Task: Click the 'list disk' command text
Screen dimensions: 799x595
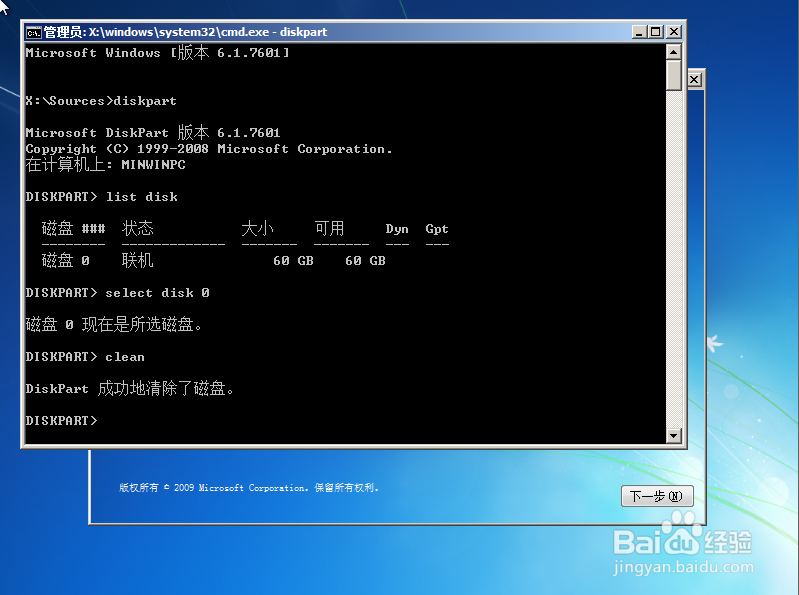Action: (x=142, y=197)
